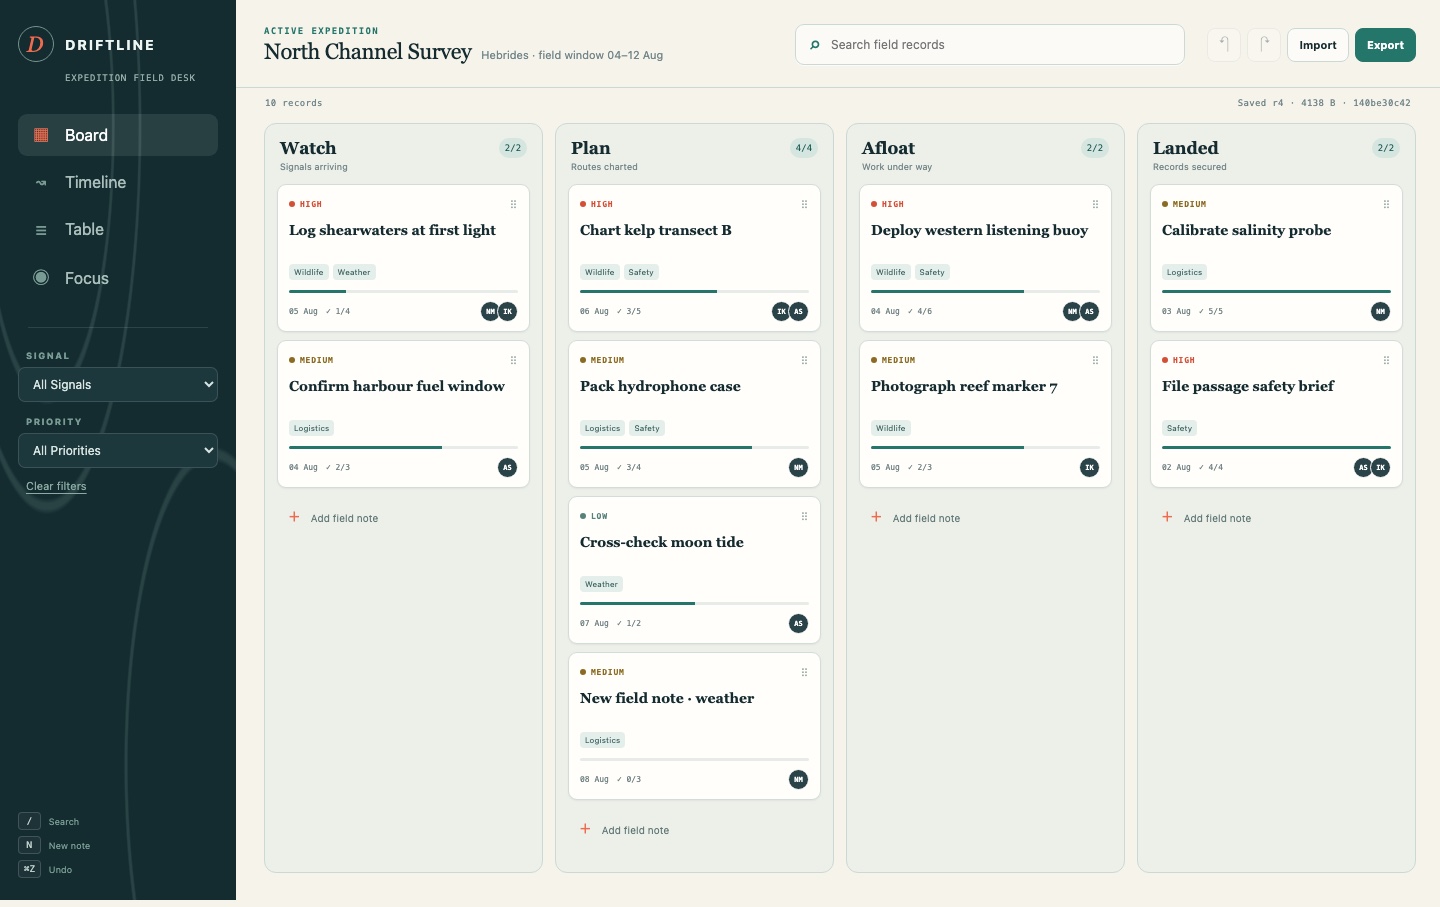Click the Search field records input

click(990, 45)
